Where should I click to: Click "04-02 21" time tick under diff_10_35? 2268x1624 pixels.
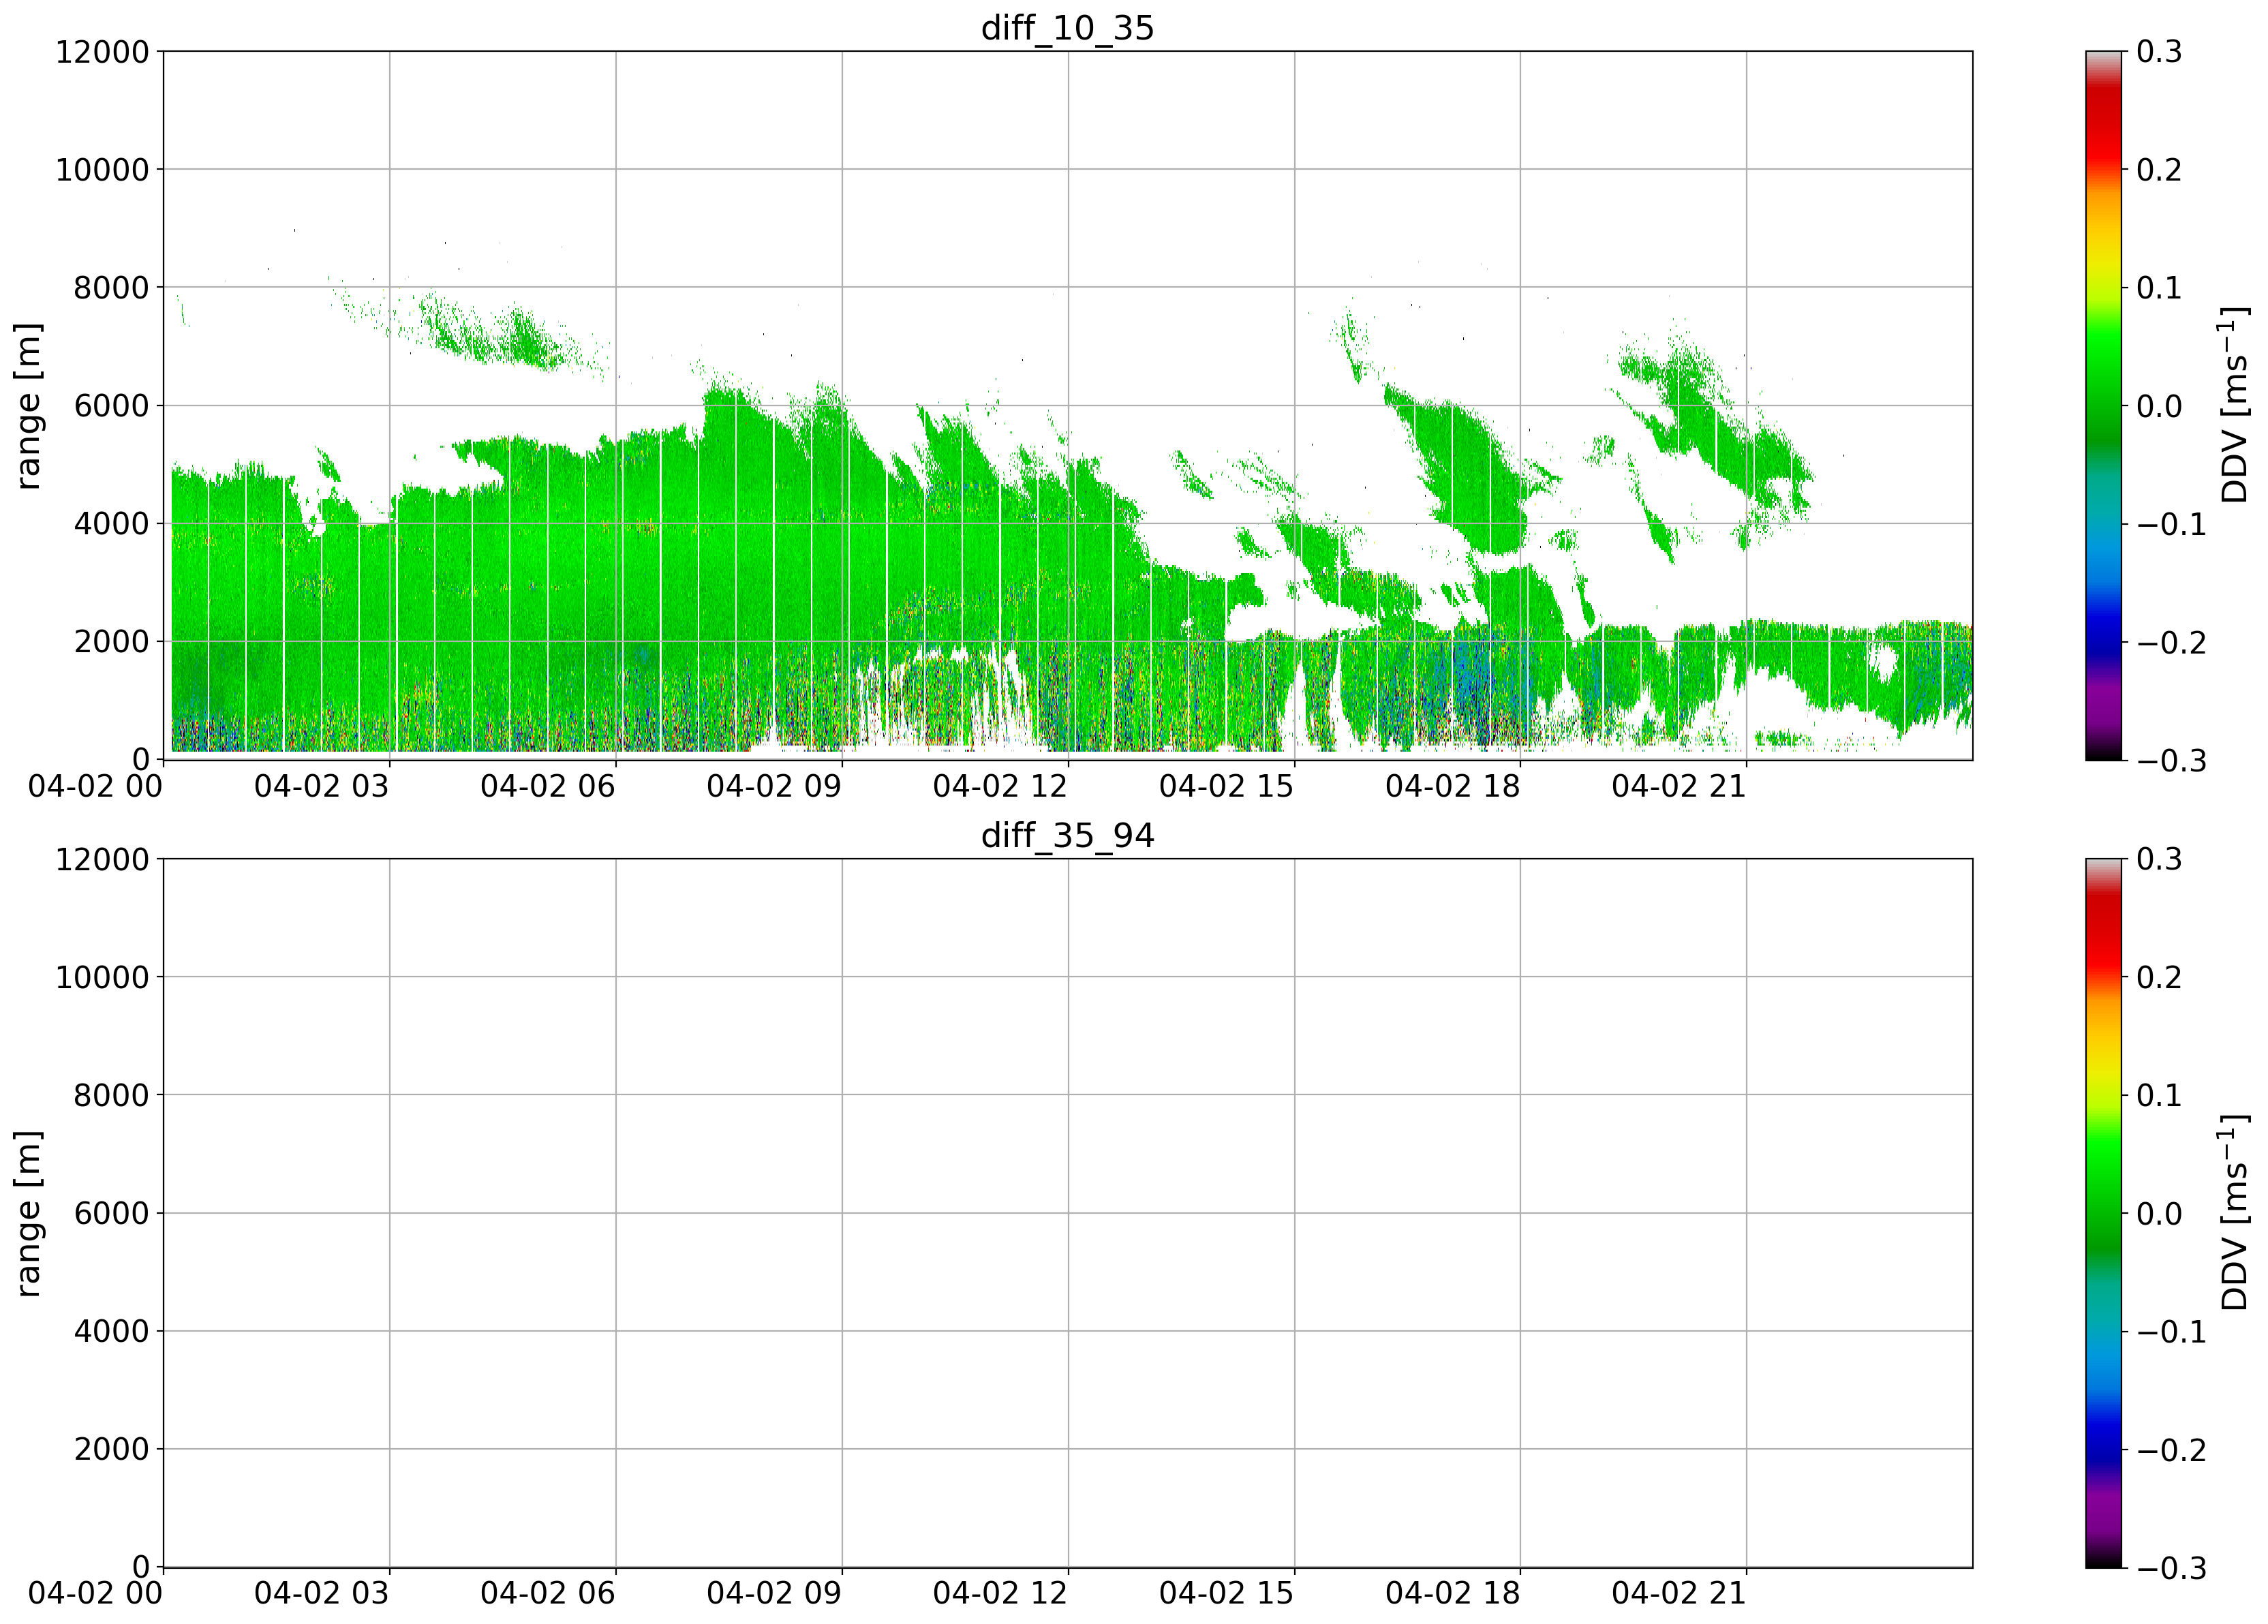click(x=1679, y=787)
